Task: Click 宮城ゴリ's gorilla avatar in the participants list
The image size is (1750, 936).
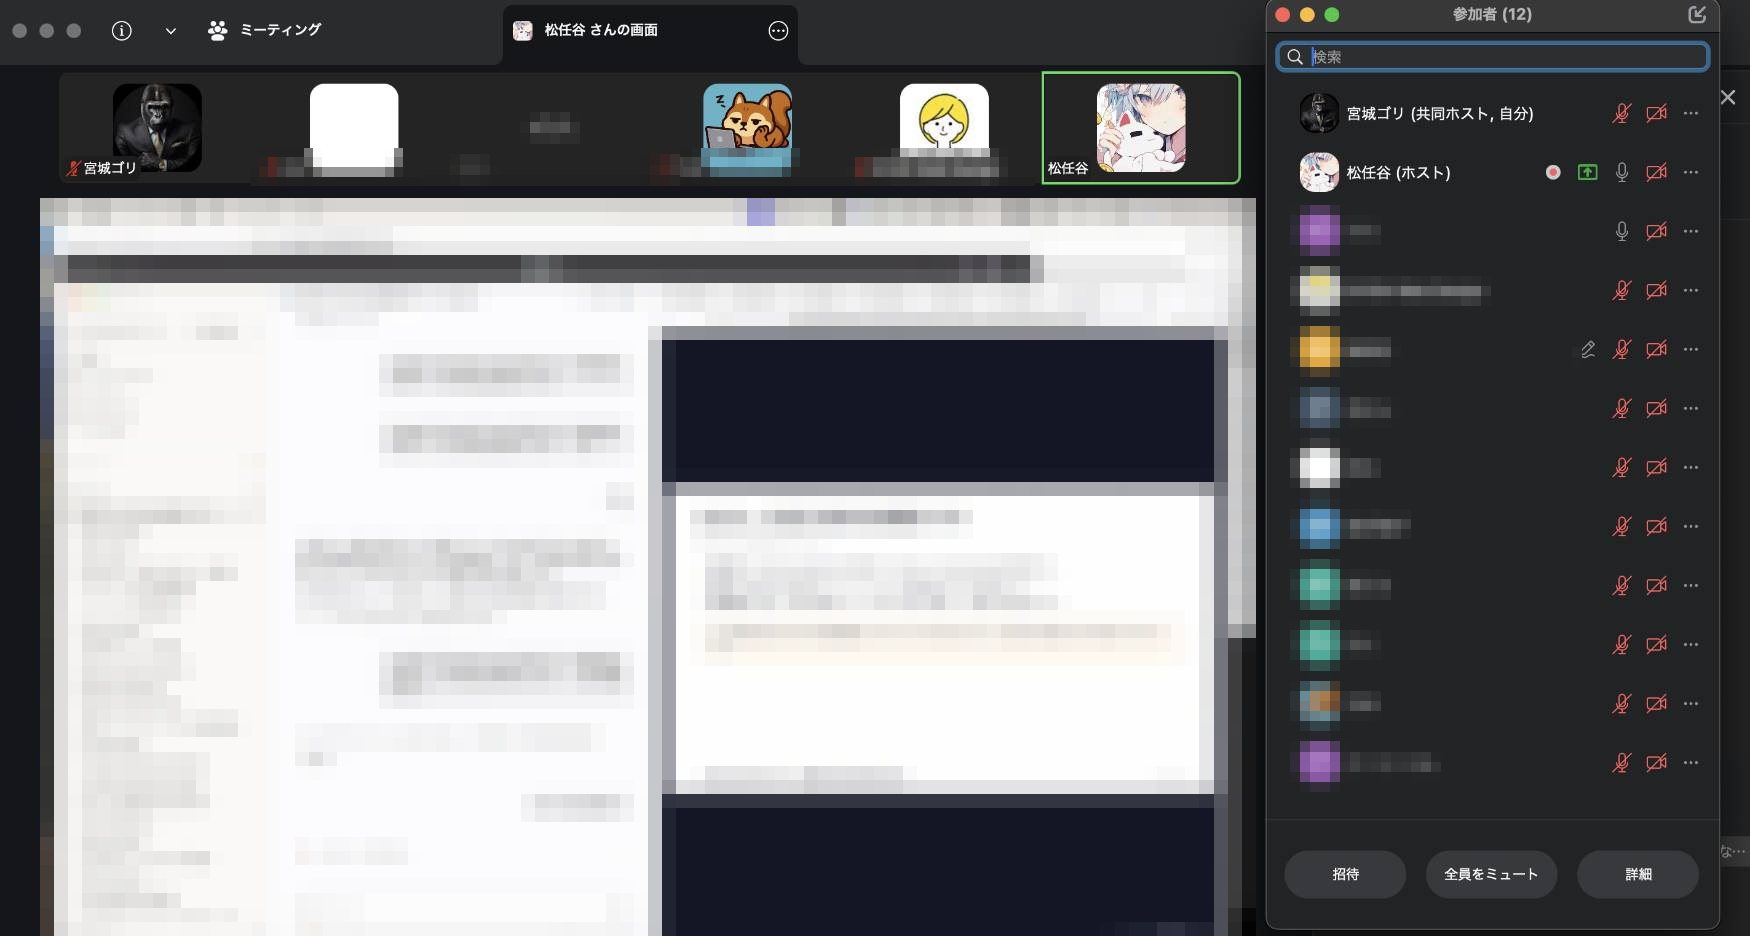Action: 1319,113
